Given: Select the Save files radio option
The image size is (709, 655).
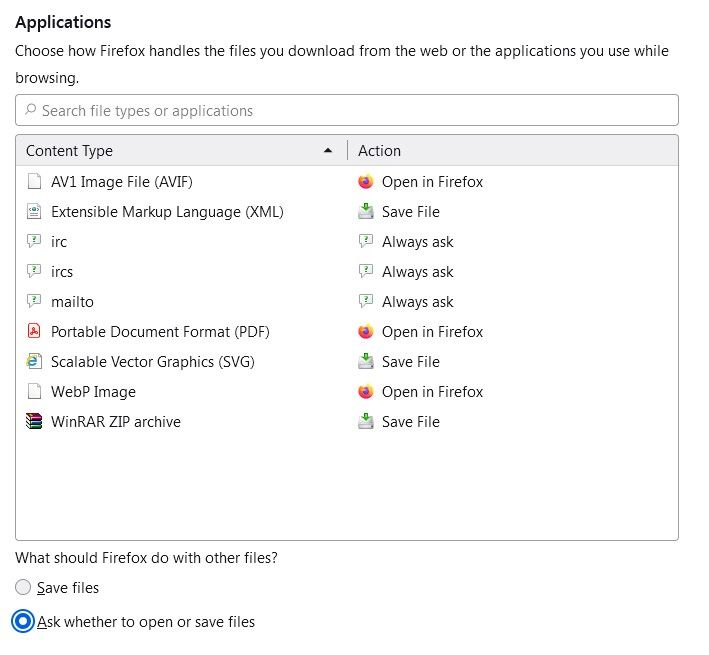Looking at the screenshot, I should [x=23, y=588].
